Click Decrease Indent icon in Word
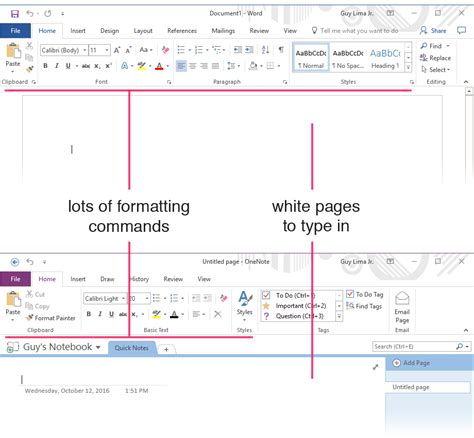474x438 pixels. [238, 50]
